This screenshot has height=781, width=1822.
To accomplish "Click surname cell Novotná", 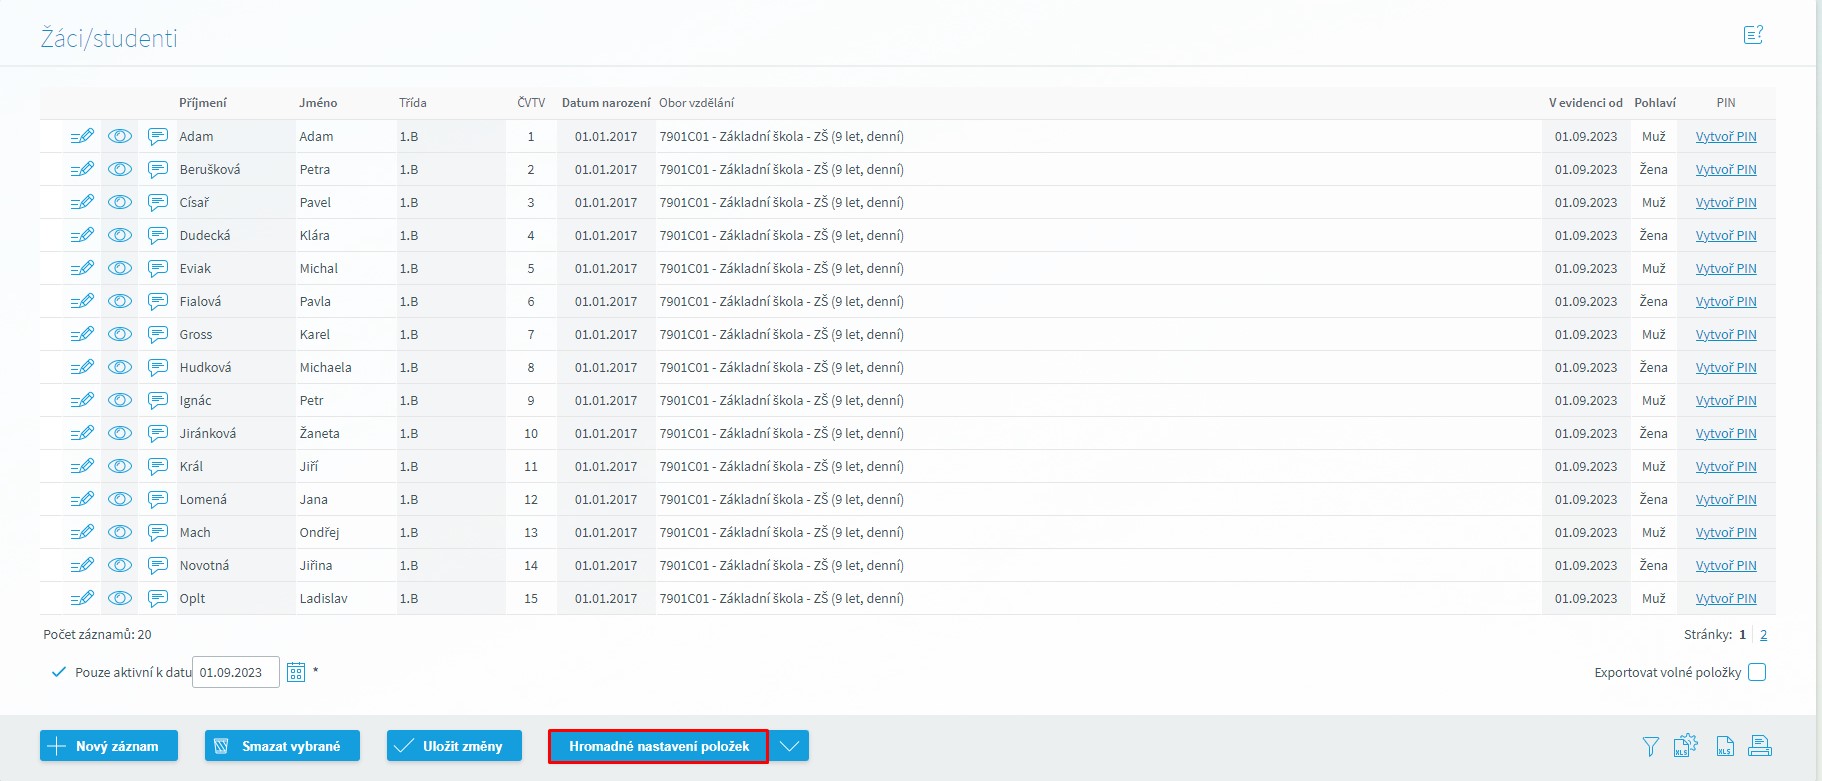I will point(204,565).
